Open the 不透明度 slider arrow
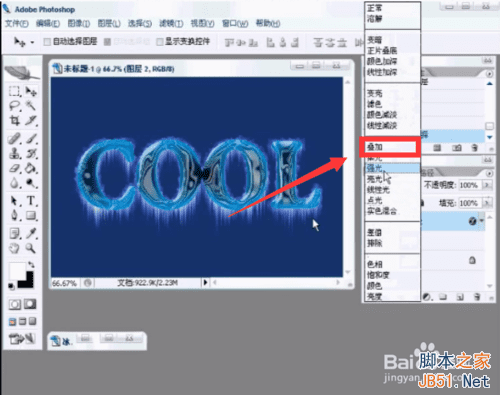This screenshot has height=395, width=500. coord(487,185)
